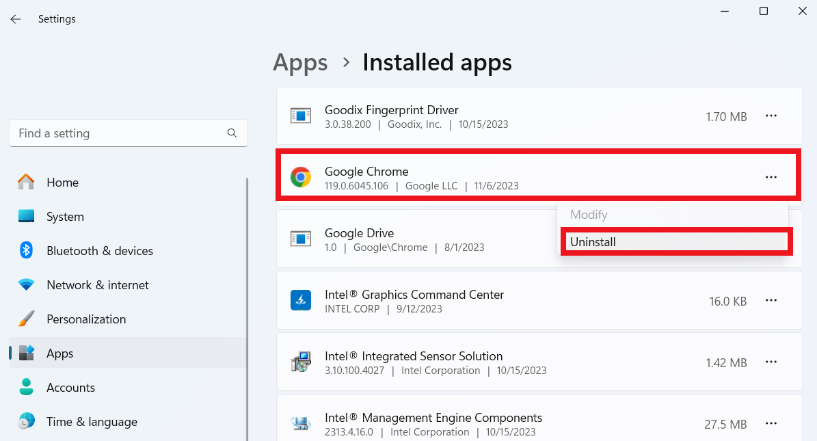Click the sidebar vertical scrollbar
The height and width of the screenshot is (441, 817).
pyautogui.click(x=246, y=309)
